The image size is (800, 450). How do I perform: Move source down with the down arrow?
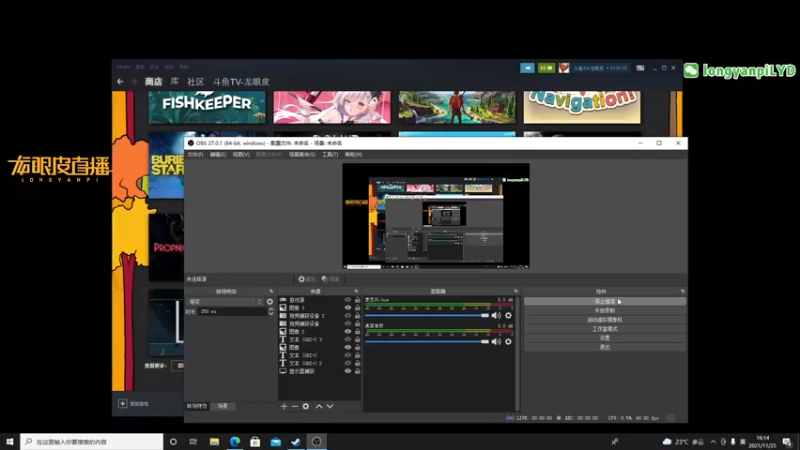pos(330,406)
